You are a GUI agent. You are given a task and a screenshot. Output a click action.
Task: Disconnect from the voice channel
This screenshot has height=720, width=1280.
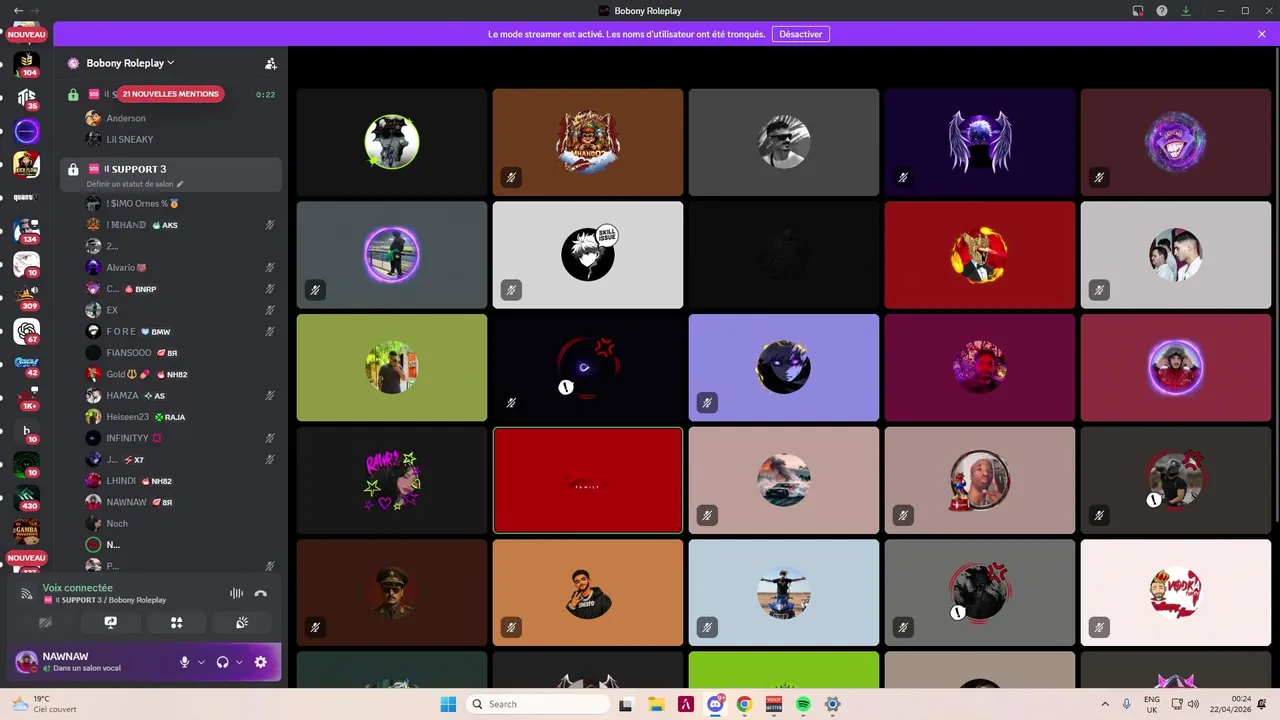click(x=261, y=593)
